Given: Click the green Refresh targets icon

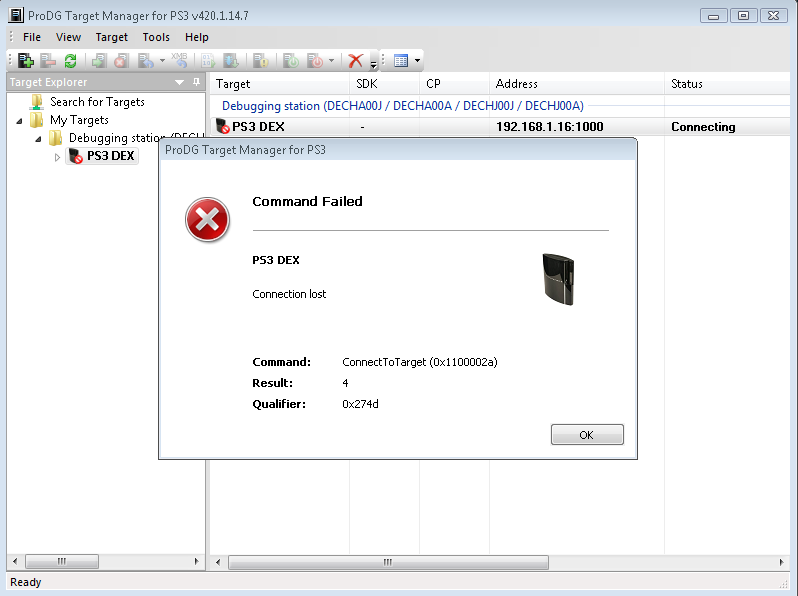Looking at the screenshot, I should (70, 61).
